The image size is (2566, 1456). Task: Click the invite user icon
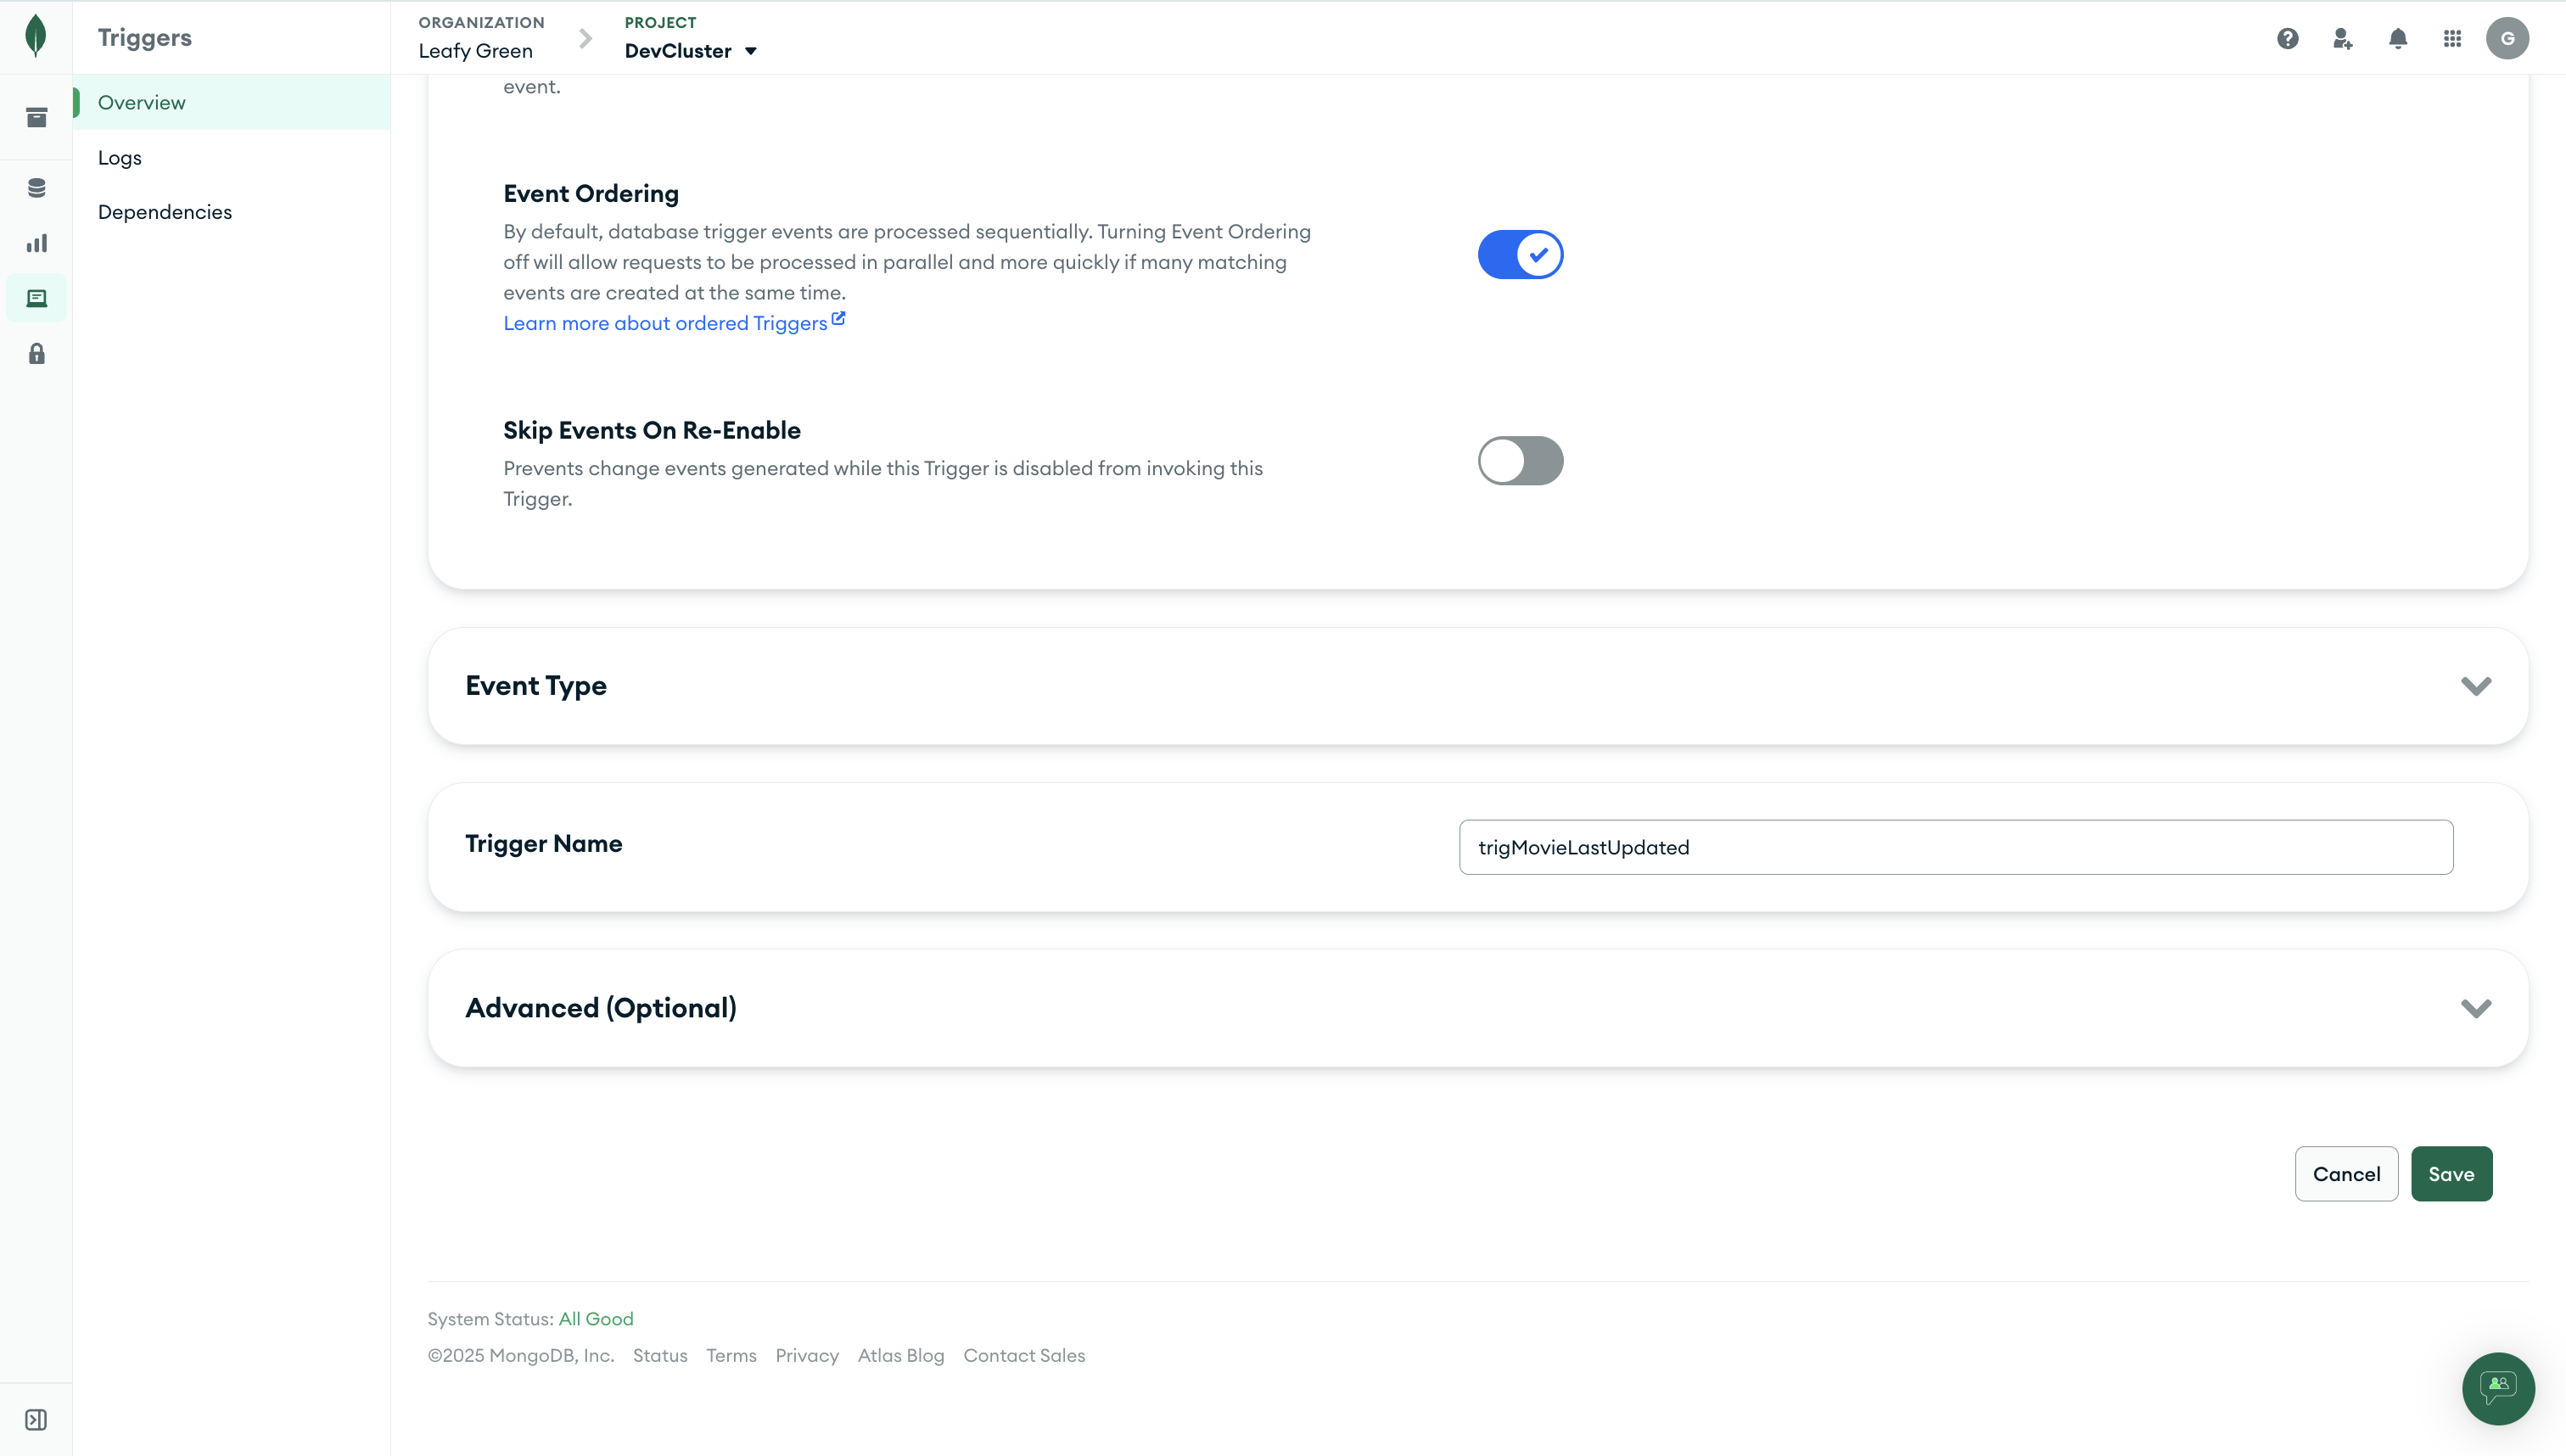(x=2342, y=38)
